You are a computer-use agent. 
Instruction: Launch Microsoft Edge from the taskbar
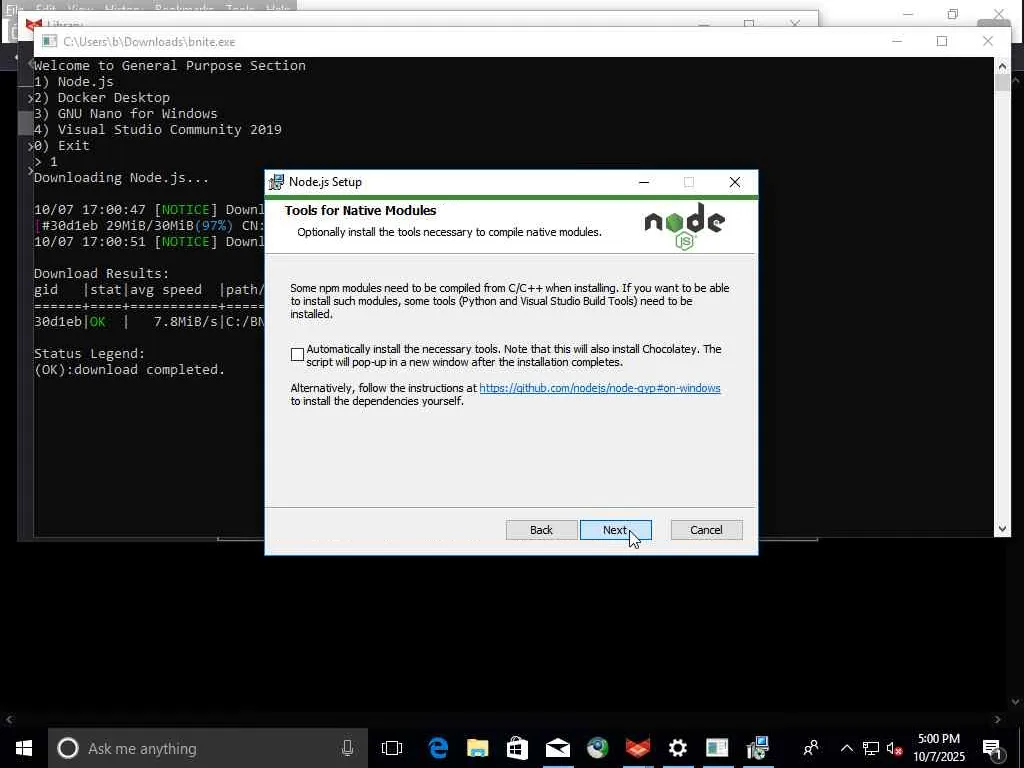point(438,748)
